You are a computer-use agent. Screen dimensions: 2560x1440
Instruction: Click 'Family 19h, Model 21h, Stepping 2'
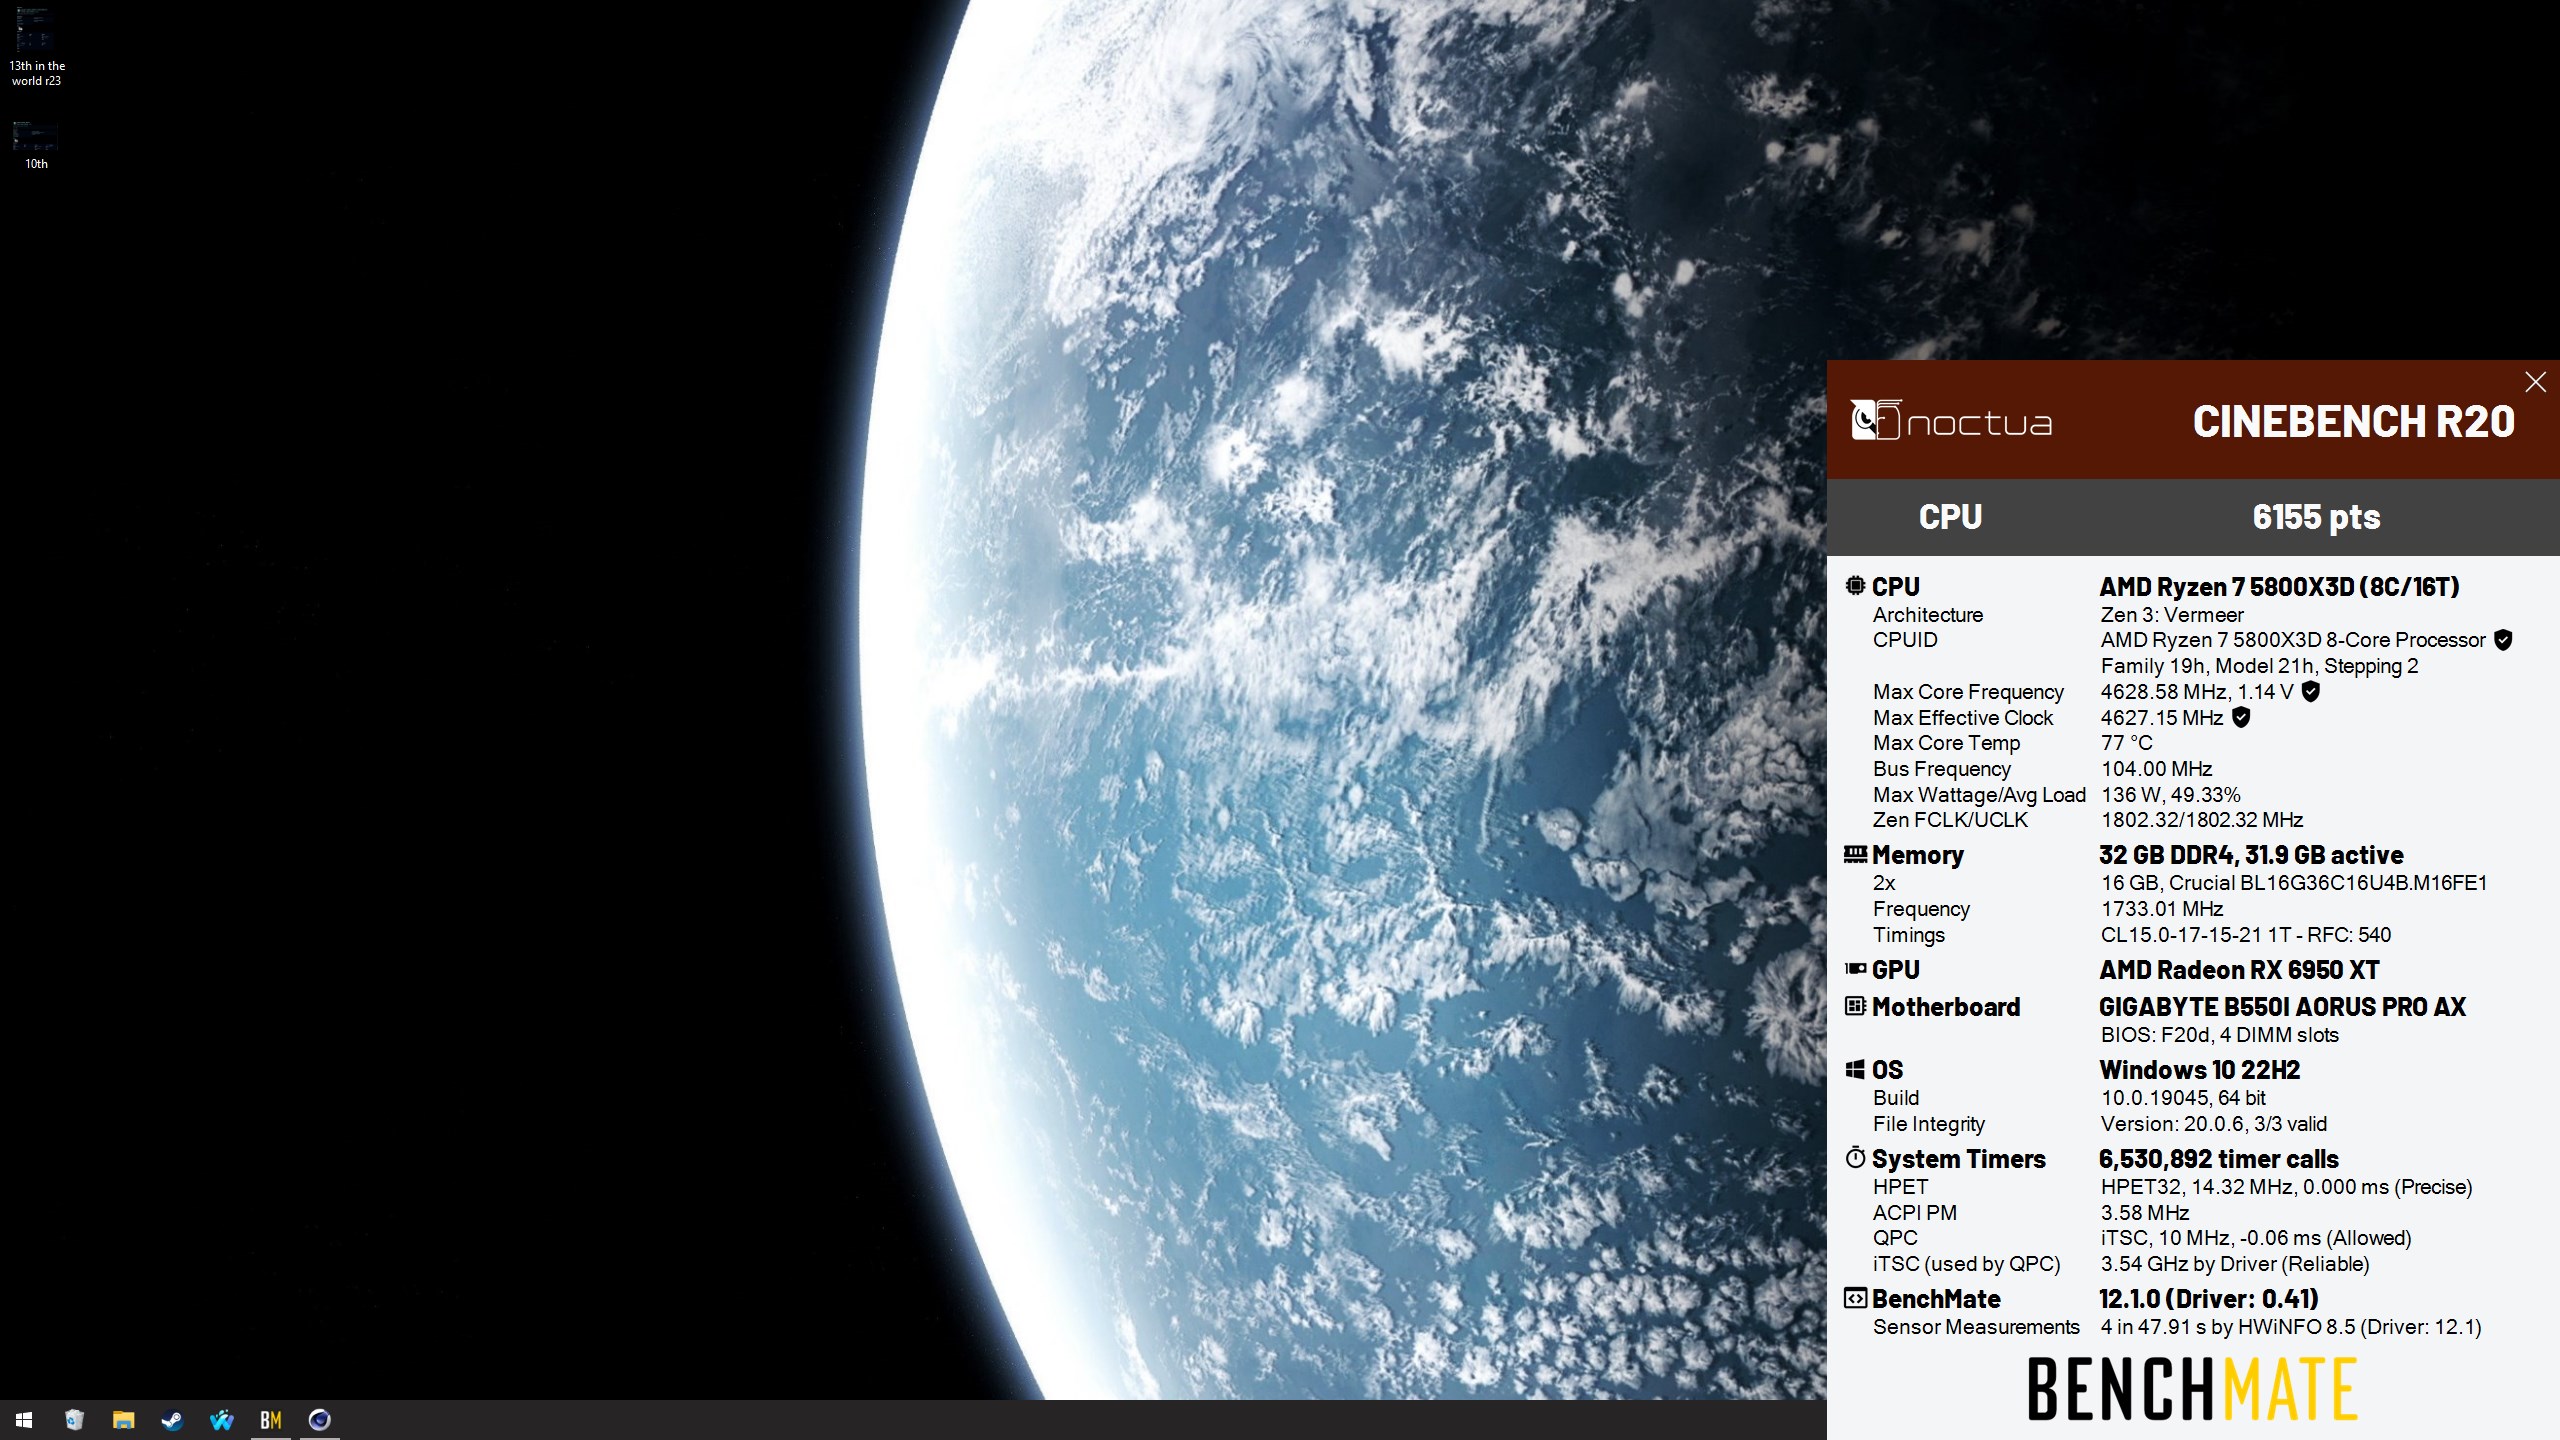(2259, 666)
